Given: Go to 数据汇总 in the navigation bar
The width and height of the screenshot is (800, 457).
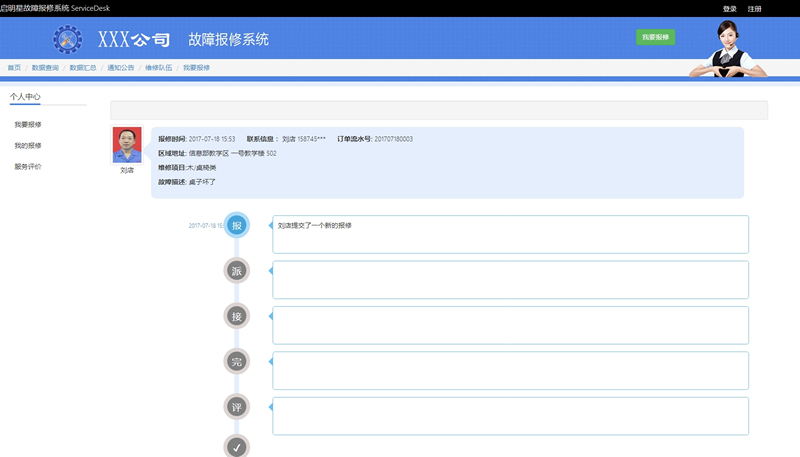Looking at the screenshot, I should 83,67.
